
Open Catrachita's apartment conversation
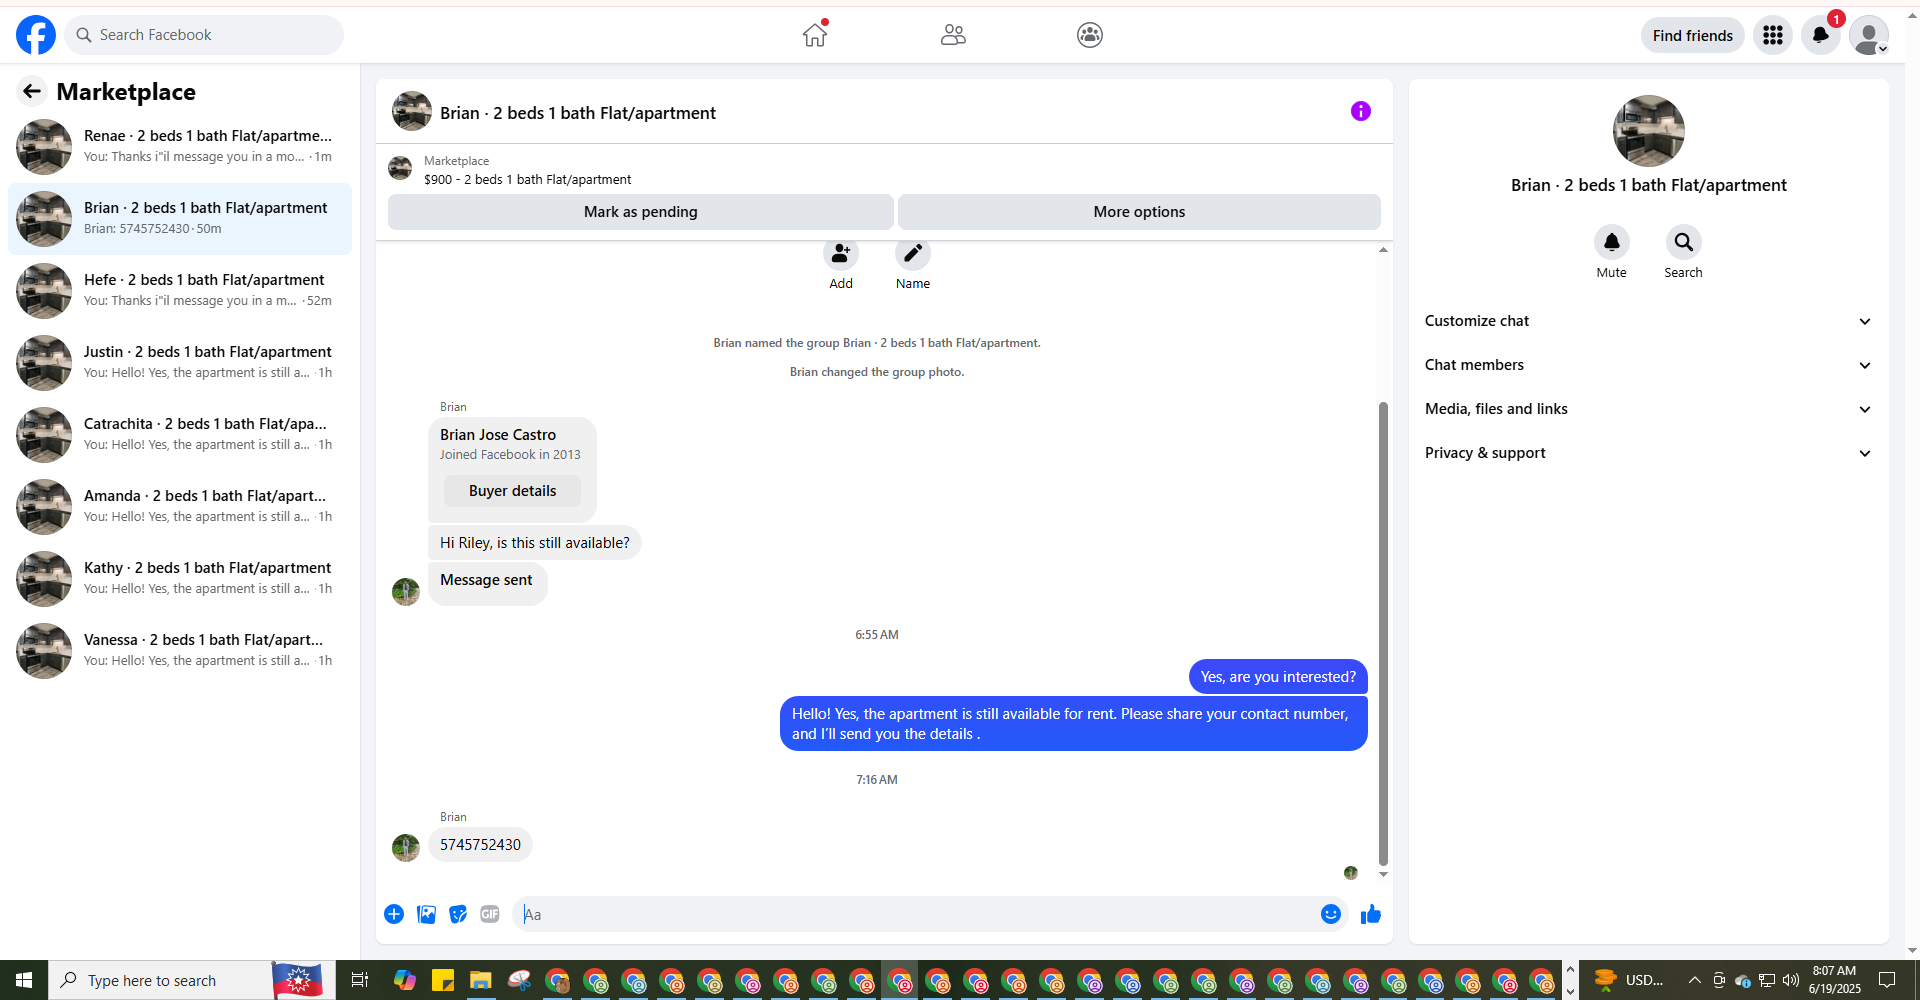pos(180,435)
